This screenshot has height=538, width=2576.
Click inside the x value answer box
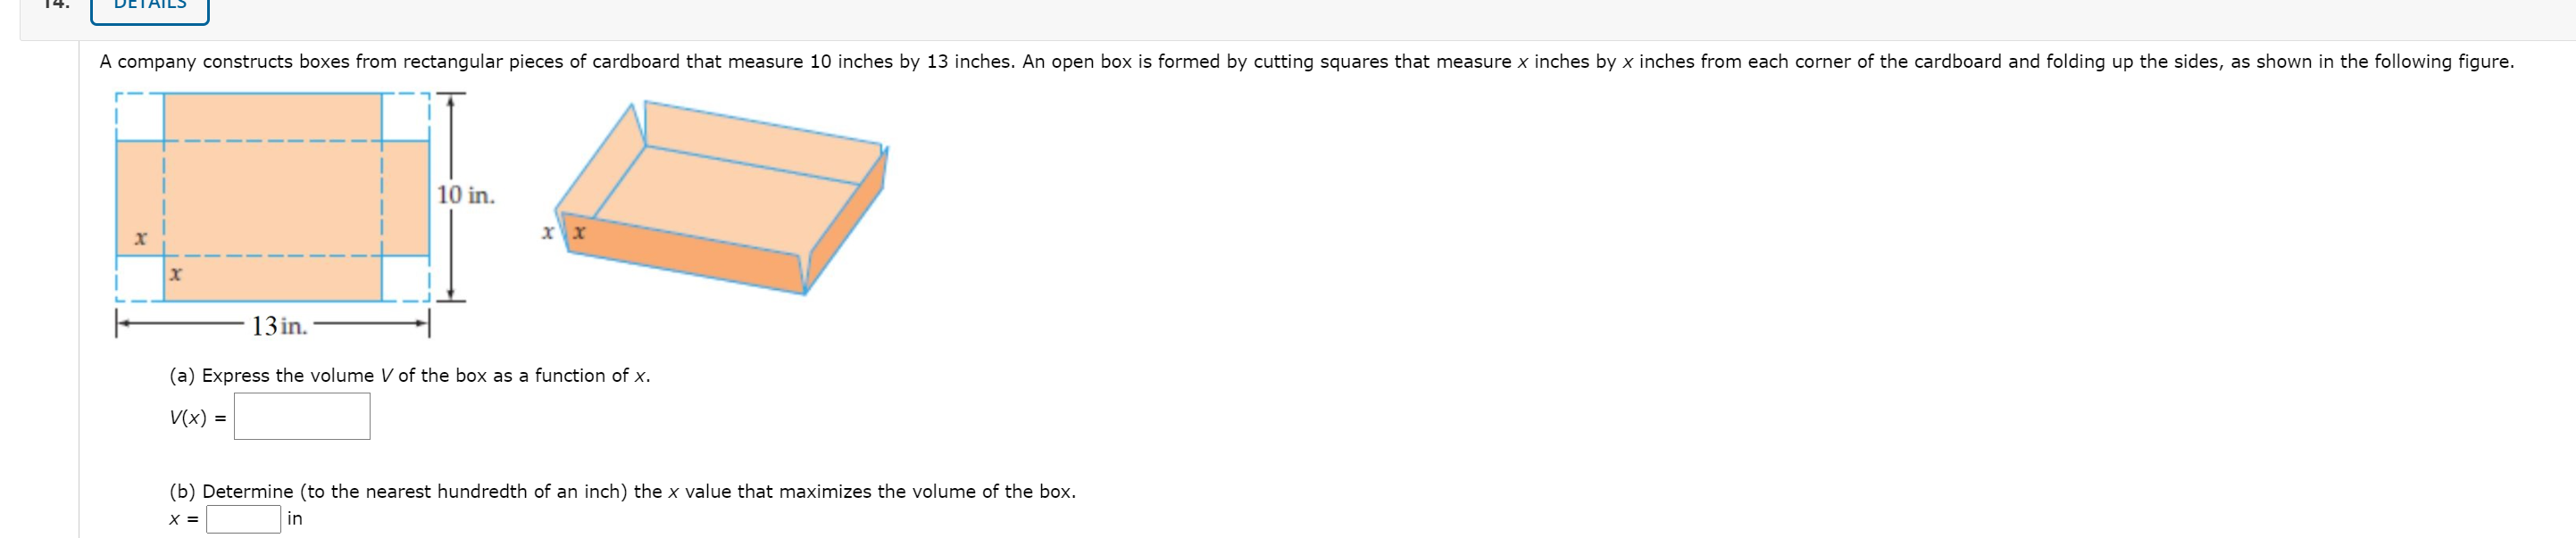click(243, 518)
